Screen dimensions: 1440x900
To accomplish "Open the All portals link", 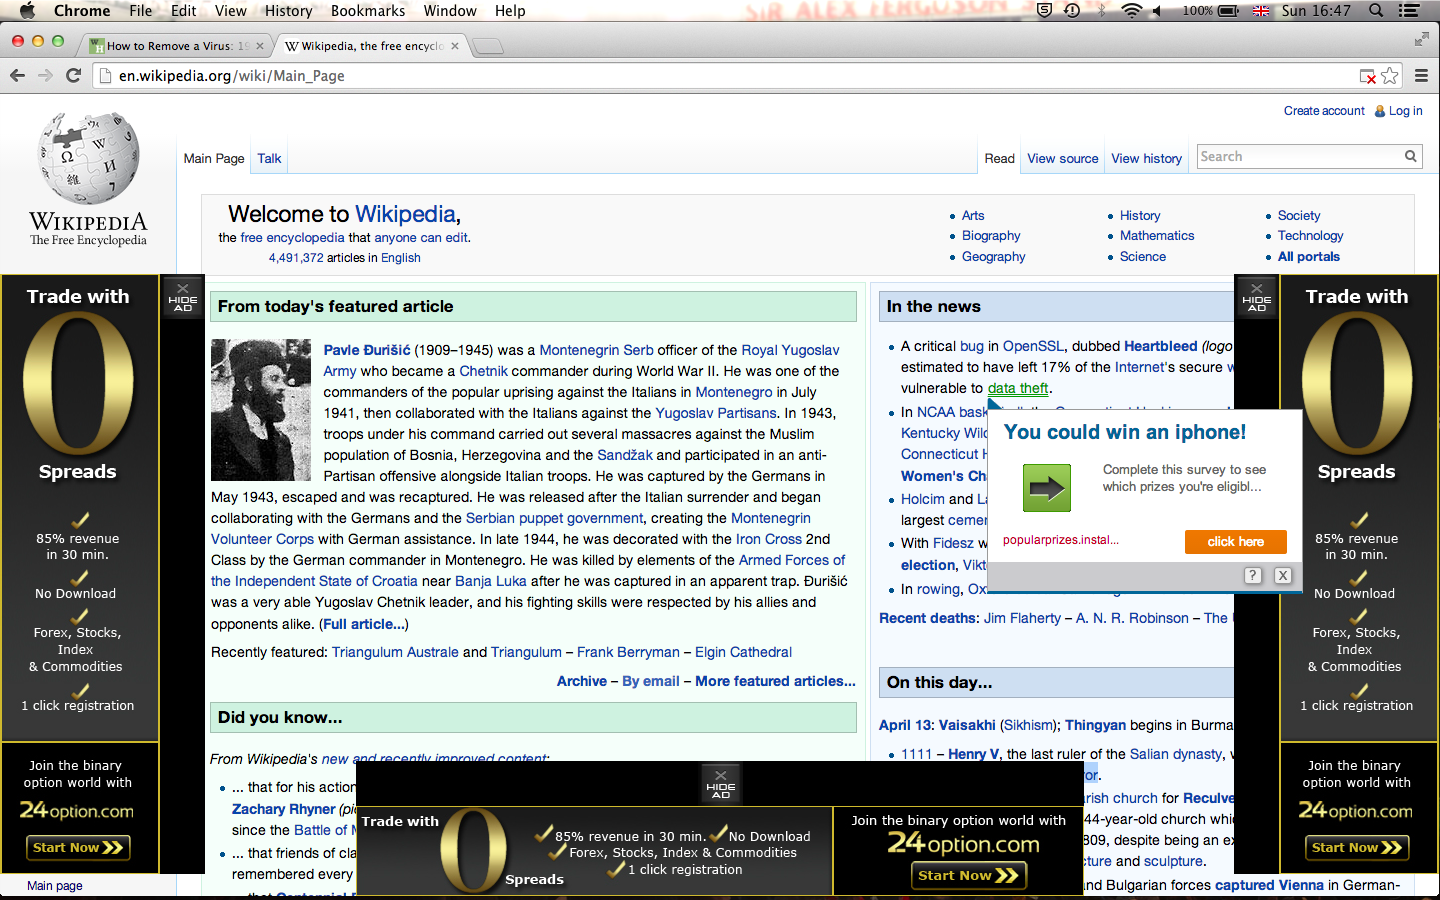I will [1309, 257].
